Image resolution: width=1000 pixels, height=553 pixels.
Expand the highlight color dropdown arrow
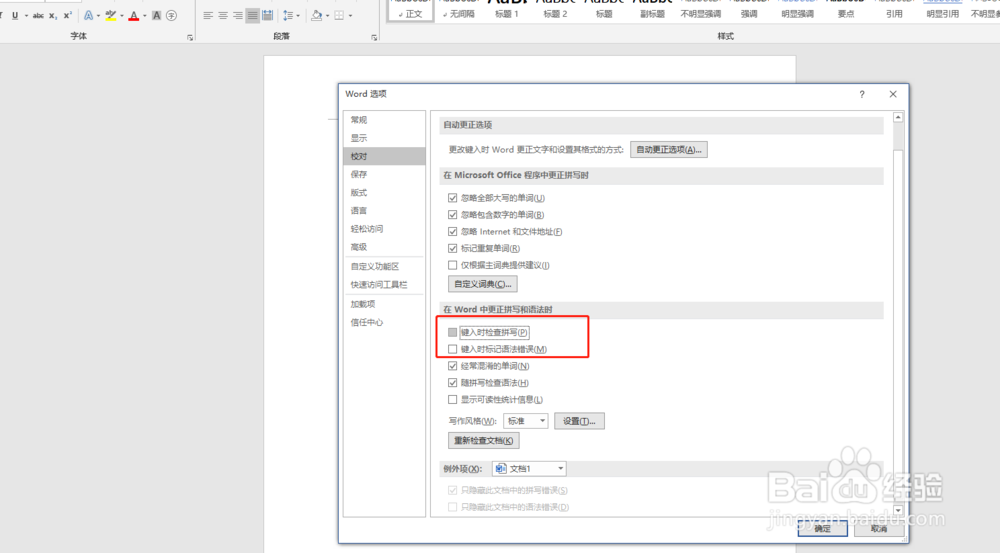pos(121,15)
